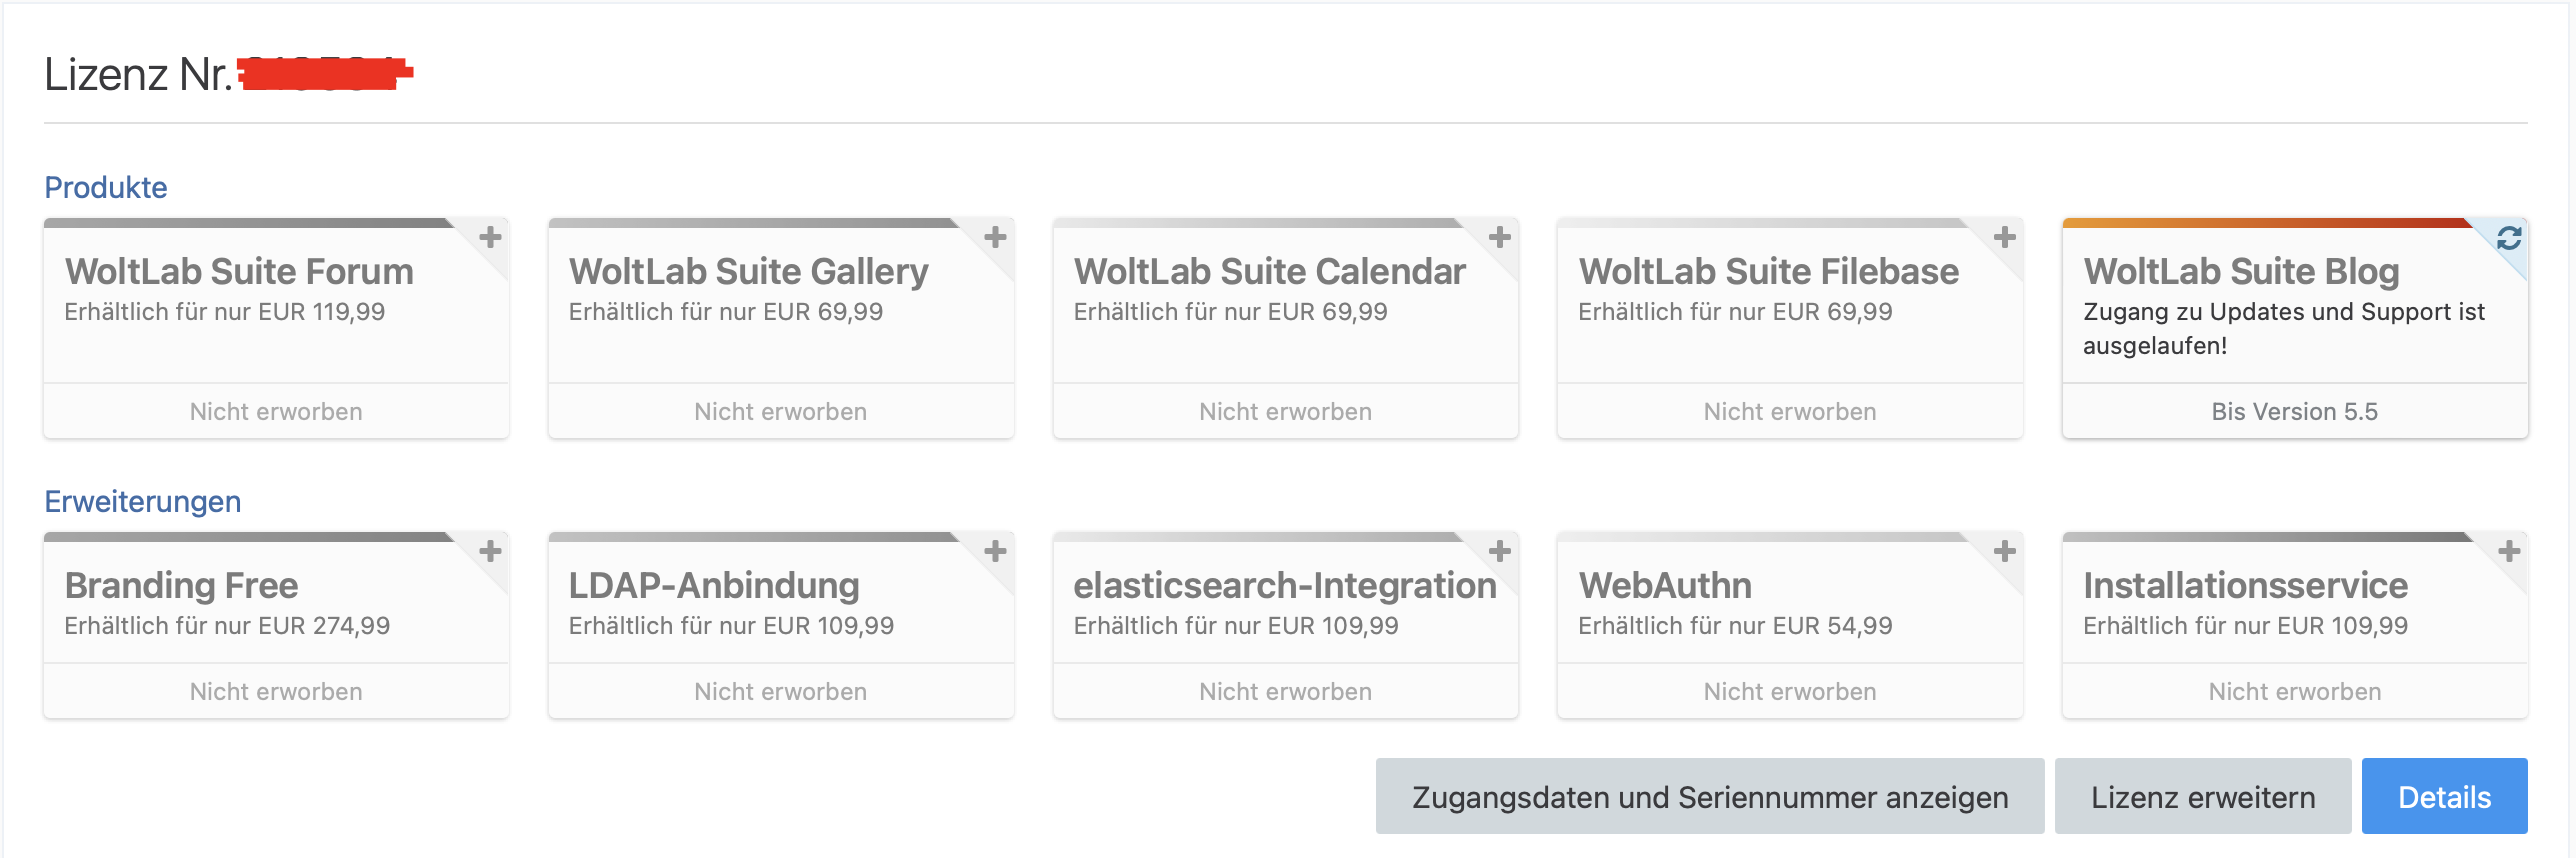Click plus icon on Branding Free card
The width and height of the screenshot is (2576, 858).
(490, 552)
